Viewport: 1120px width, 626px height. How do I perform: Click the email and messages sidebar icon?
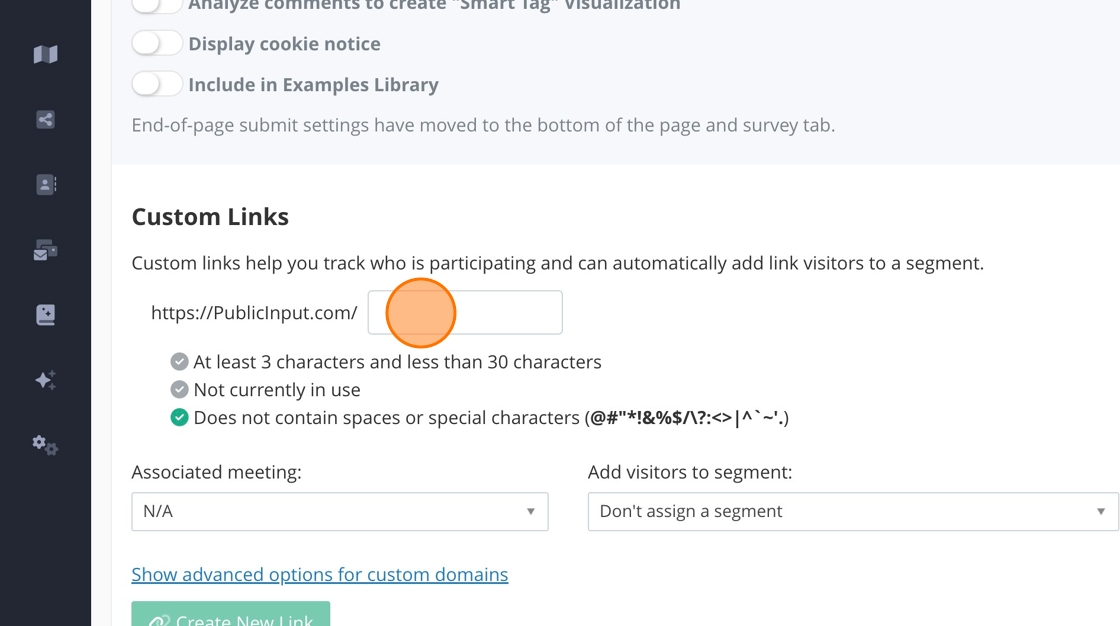click(x=45, y=250)
